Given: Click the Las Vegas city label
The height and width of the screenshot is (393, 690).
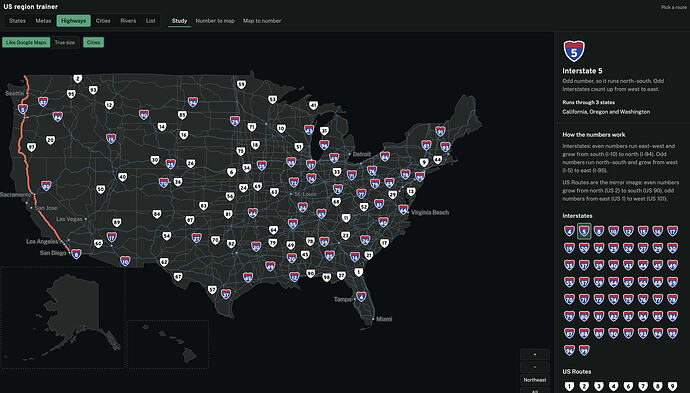Looking at the screenshot, I should tap(70, 219).
